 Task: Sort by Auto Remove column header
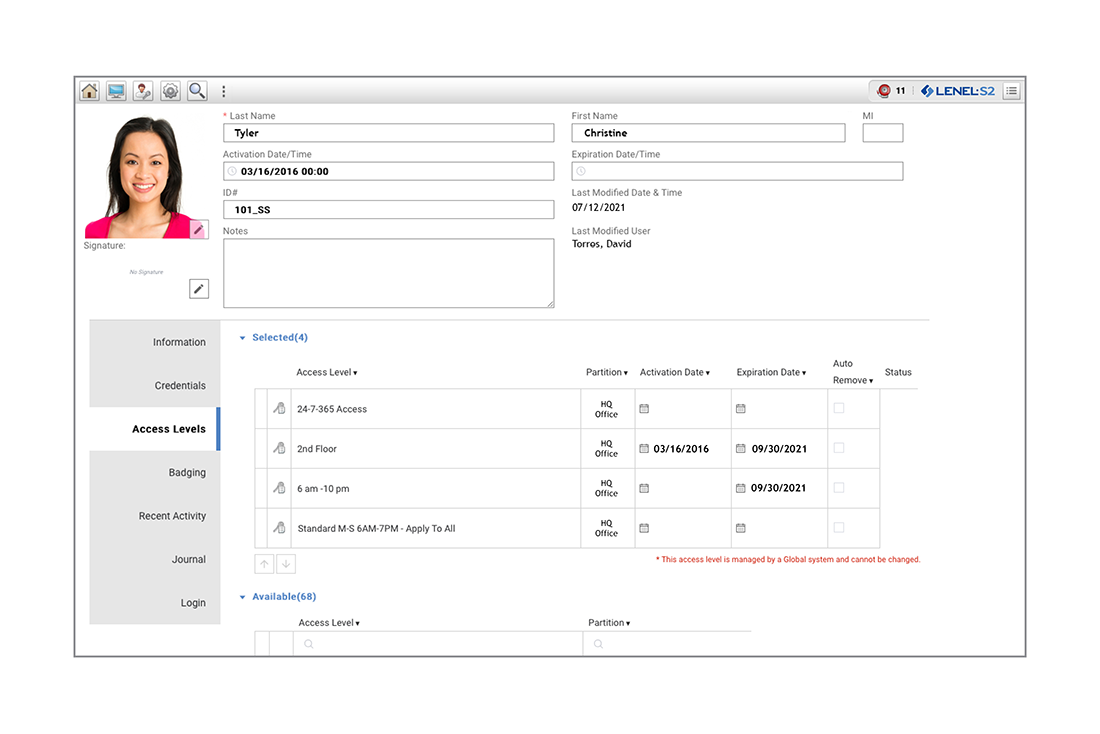tap(852, 372)
